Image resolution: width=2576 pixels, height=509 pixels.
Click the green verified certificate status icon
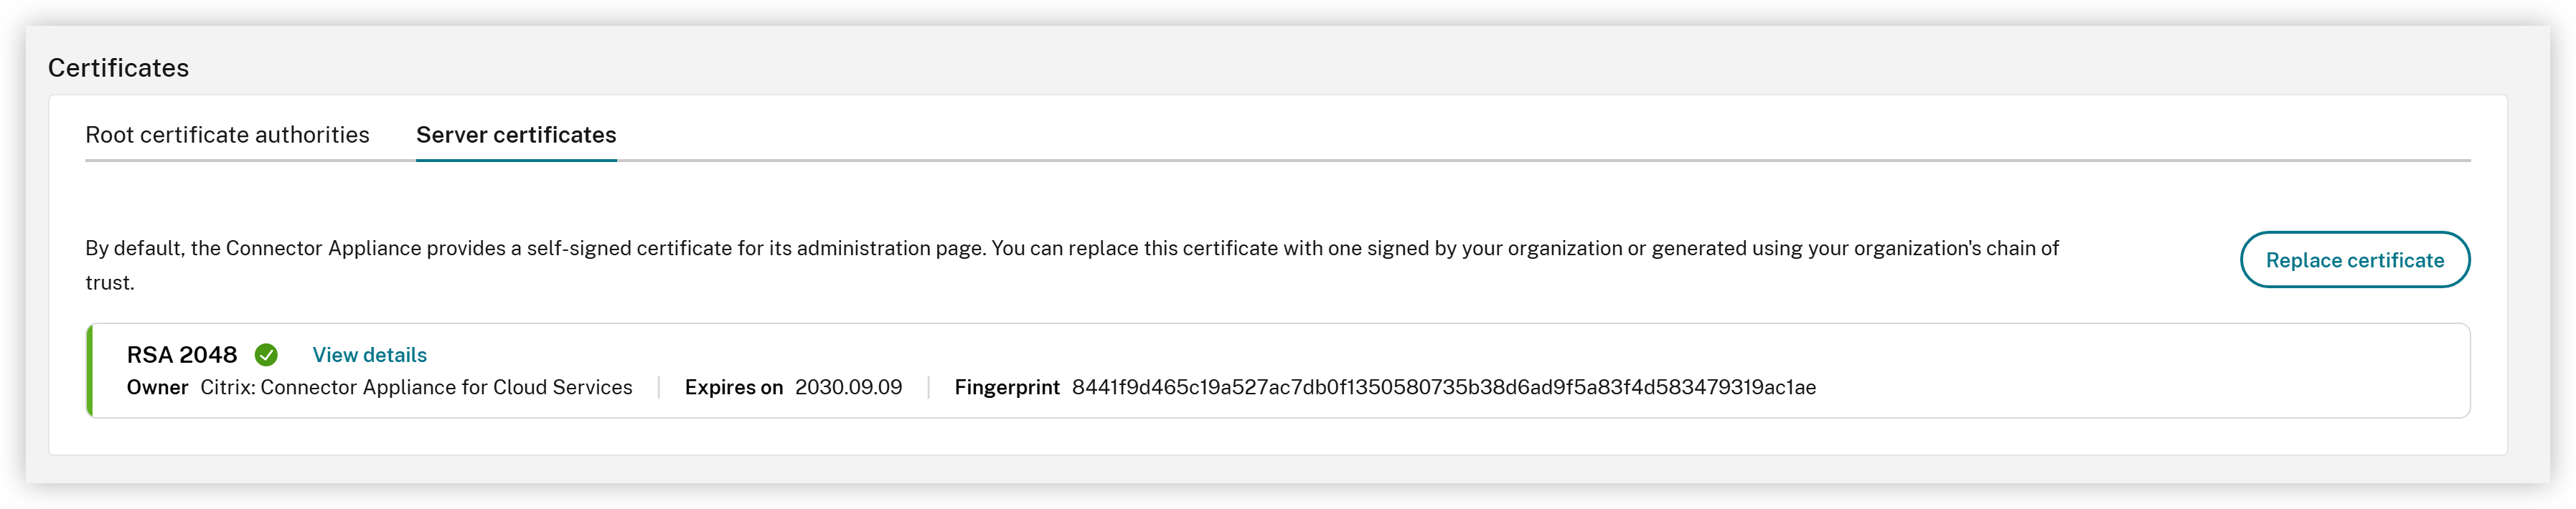click(x=266, y=354)
